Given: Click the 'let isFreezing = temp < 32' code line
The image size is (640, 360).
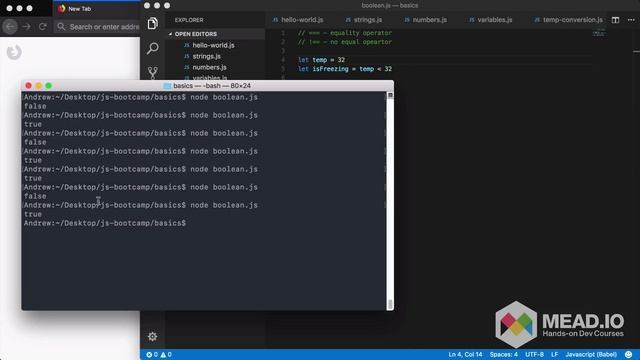Looking at the screenshot, I should point(344,69).
